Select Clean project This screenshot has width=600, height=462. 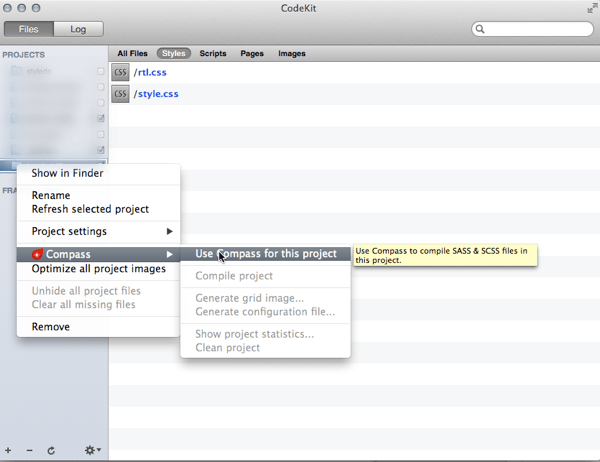[x=266, y=348]
